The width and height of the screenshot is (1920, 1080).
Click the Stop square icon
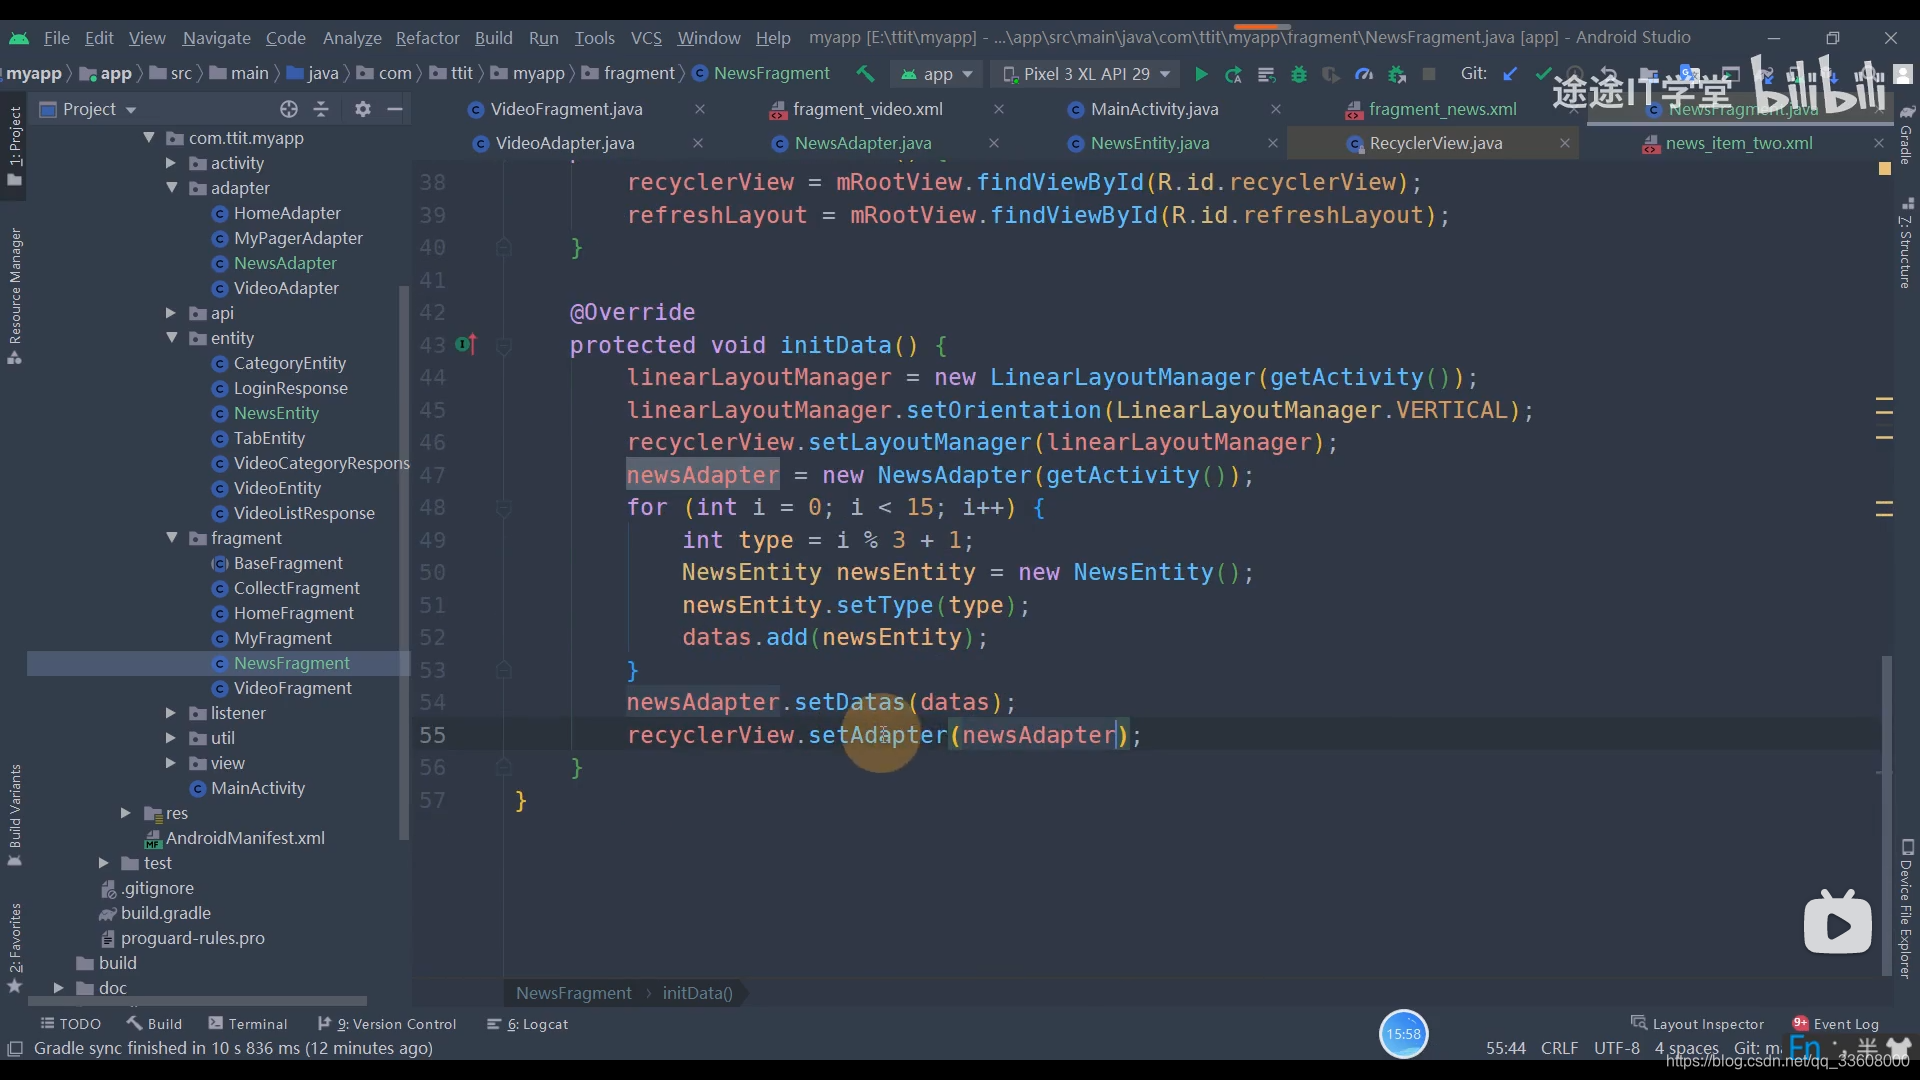(x=1429, y=74)
